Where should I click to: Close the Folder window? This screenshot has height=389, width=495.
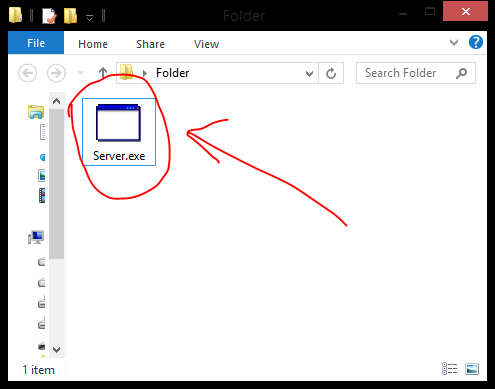[x=465, y=12]
